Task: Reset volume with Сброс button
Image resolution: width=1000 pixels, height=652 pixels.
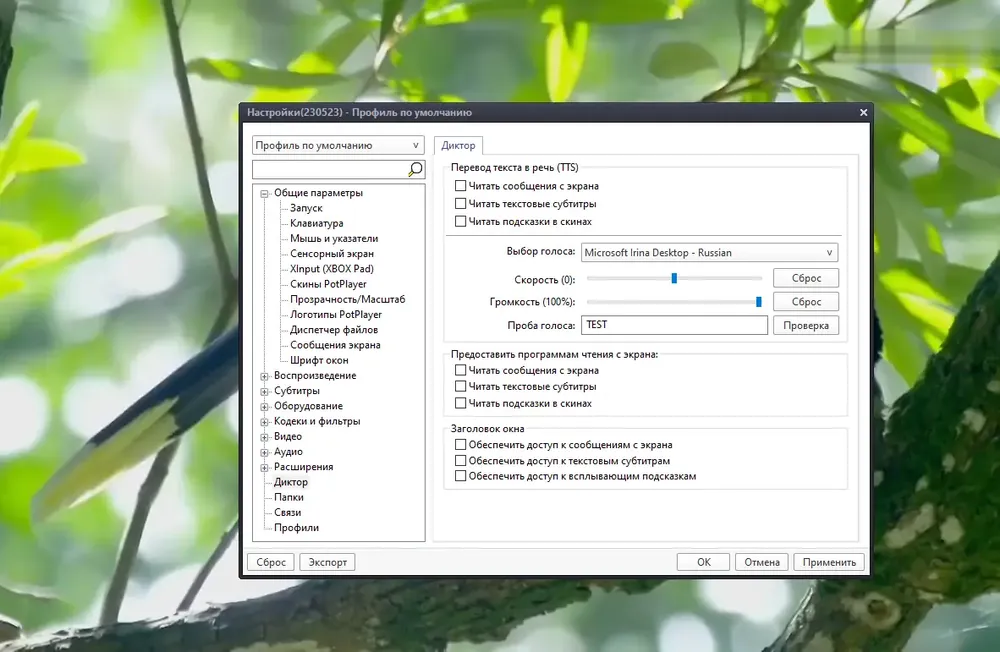Action: coord(806,302)
